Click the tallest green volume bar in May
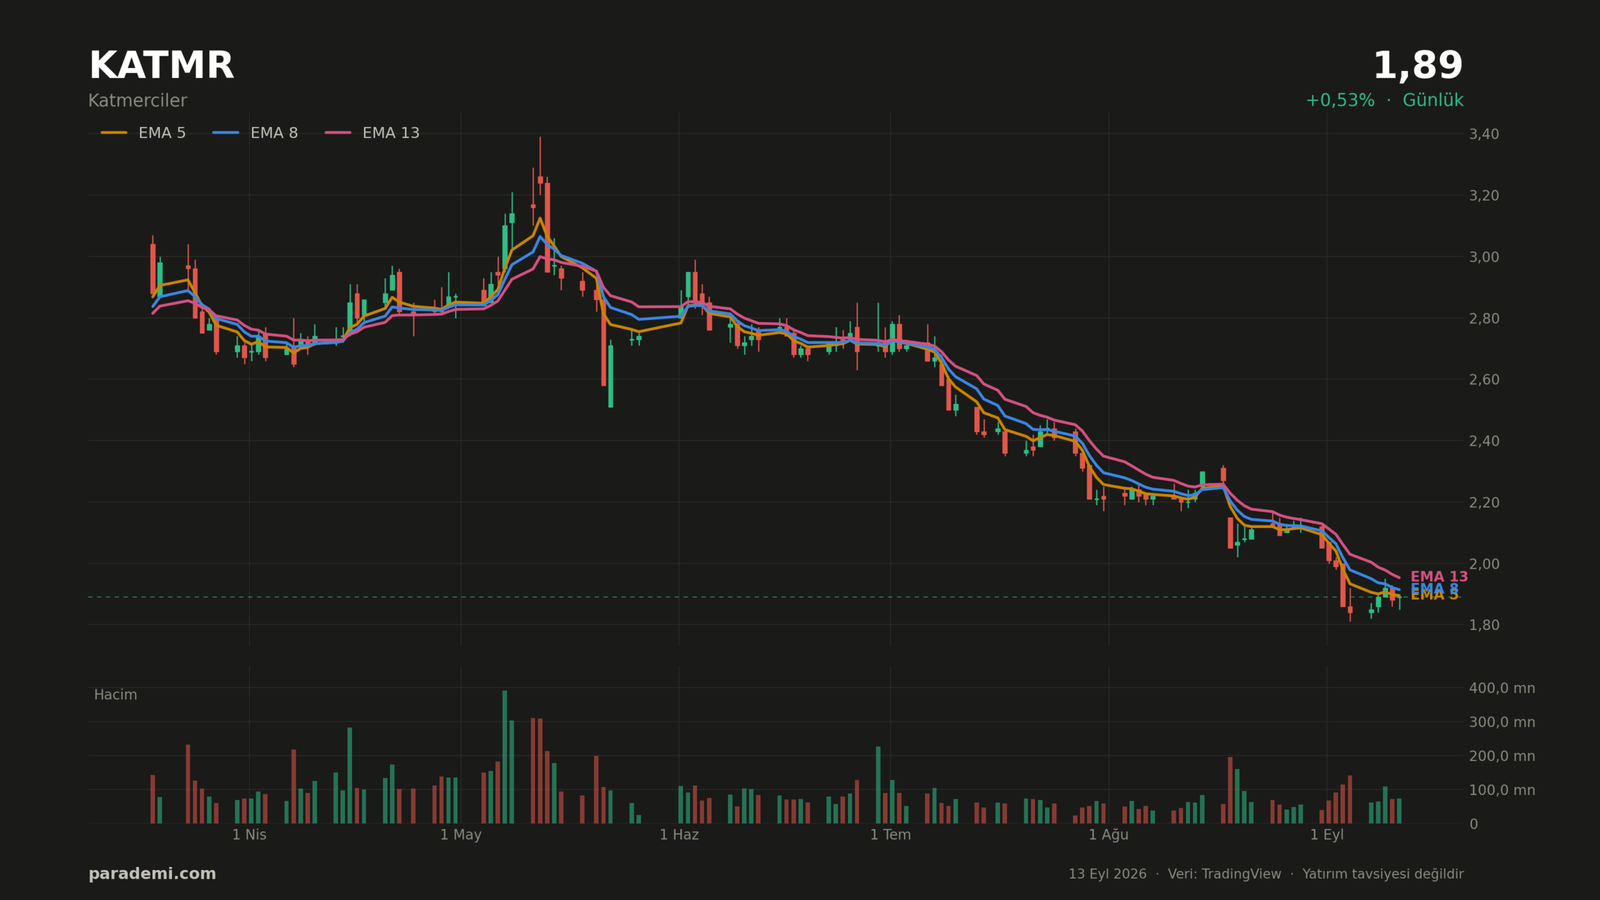This screenshot has width=1600, height=900. click(504, 757)
